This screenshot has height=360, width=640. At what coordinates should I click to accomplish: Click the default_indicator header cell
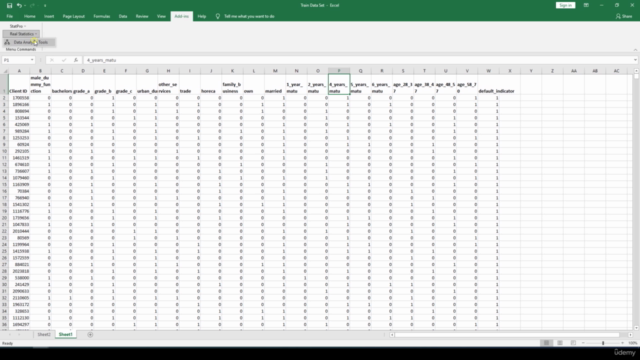[x=488, y=84]
